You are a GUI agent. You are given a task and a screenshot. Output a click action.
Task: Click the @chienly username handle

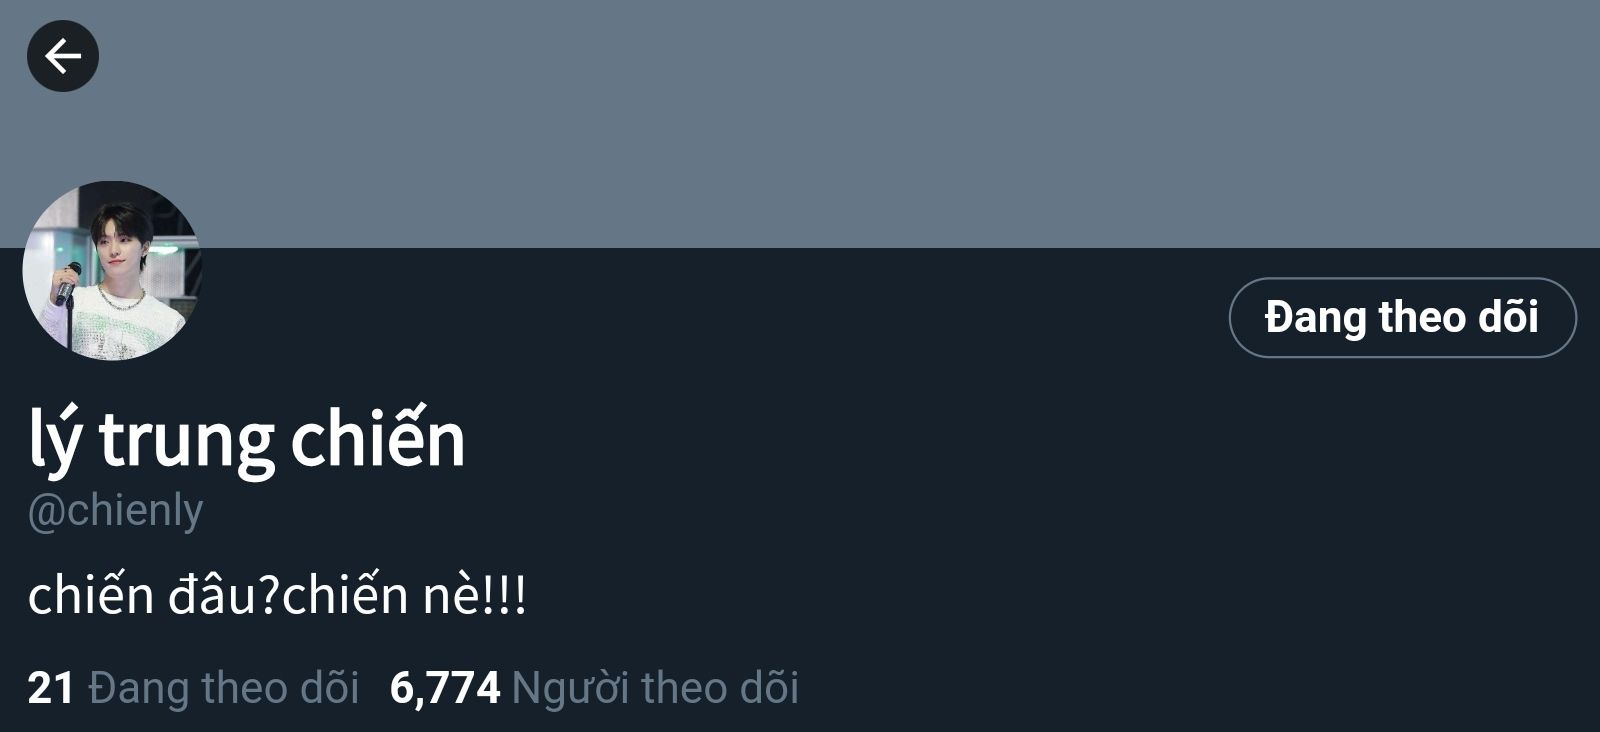[x=115, y=511]
